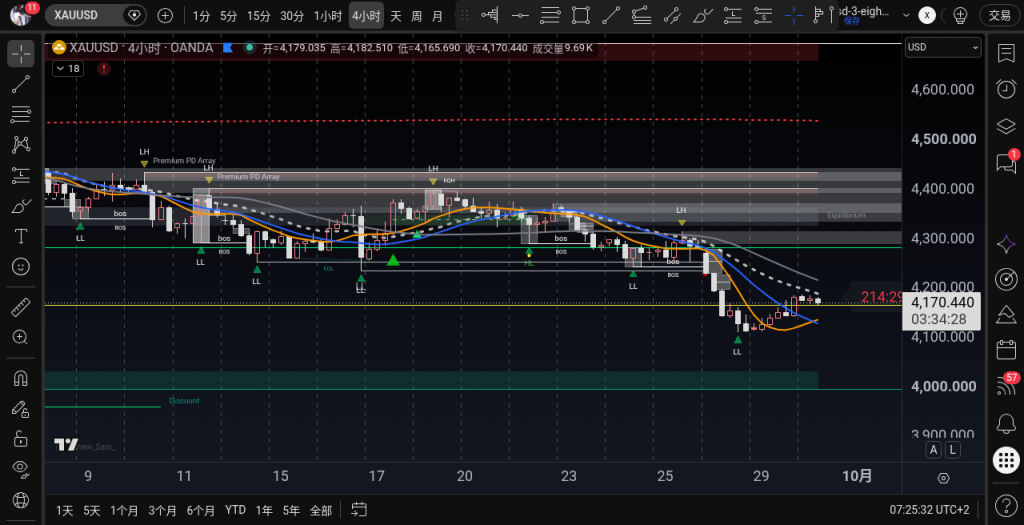Switch to the 5分 timeframe
This screenshot has width=1024, height=525.
[x=229, y=16]
